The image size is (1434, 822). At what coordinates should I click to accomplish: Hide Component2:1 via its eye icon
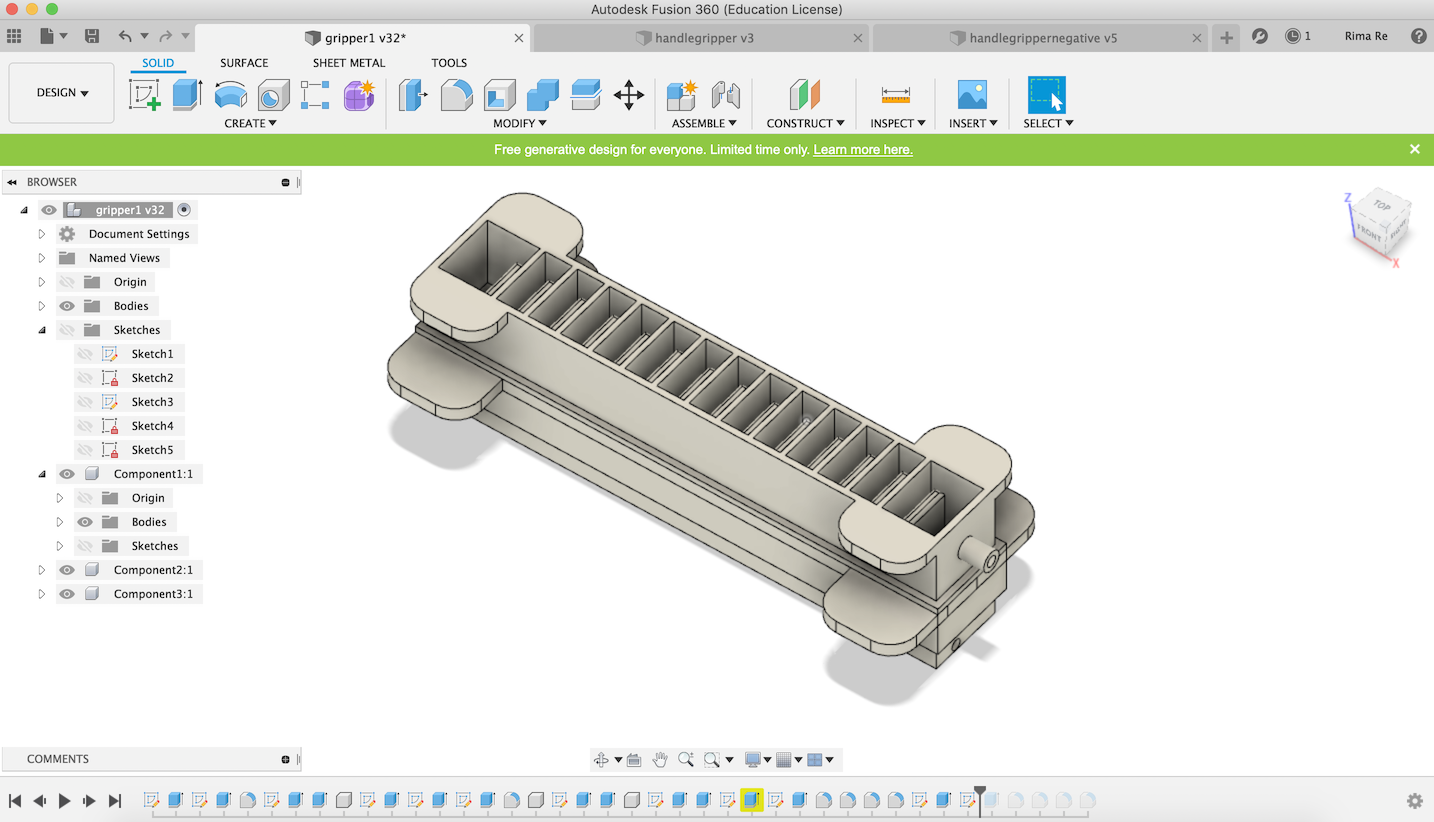67,570
